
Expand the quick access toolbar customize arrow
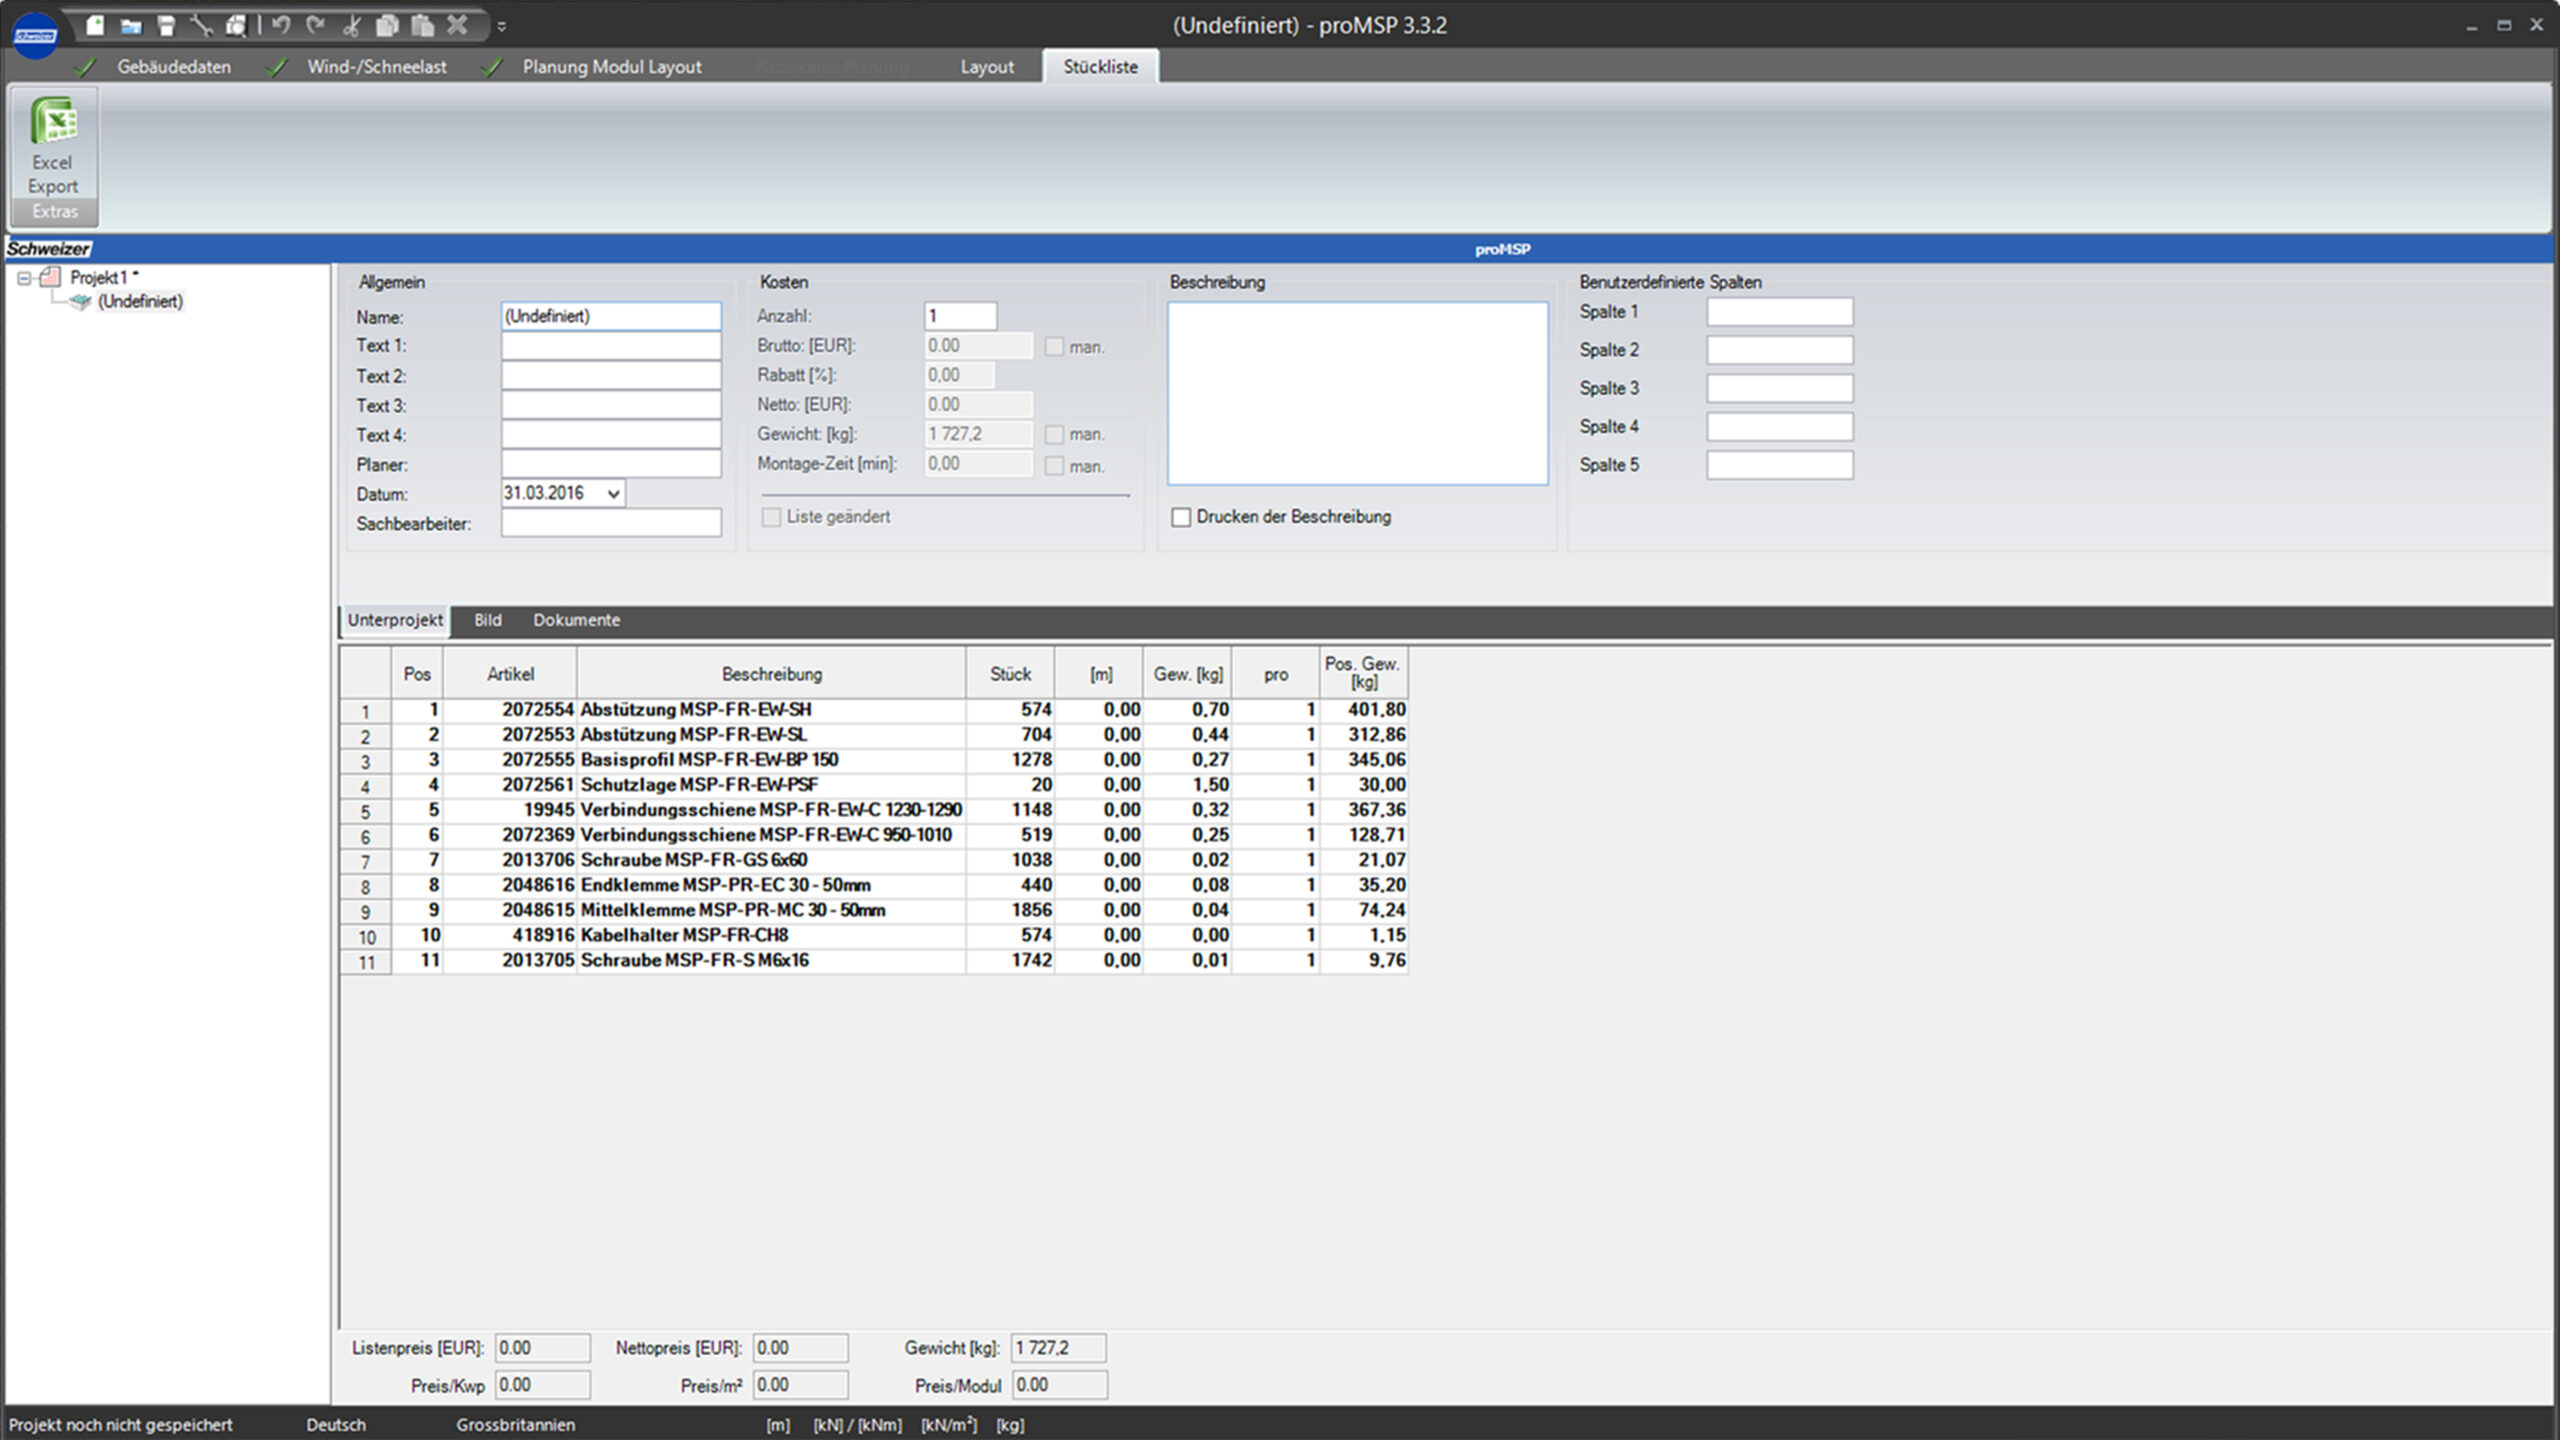click(x=502, y=27)
